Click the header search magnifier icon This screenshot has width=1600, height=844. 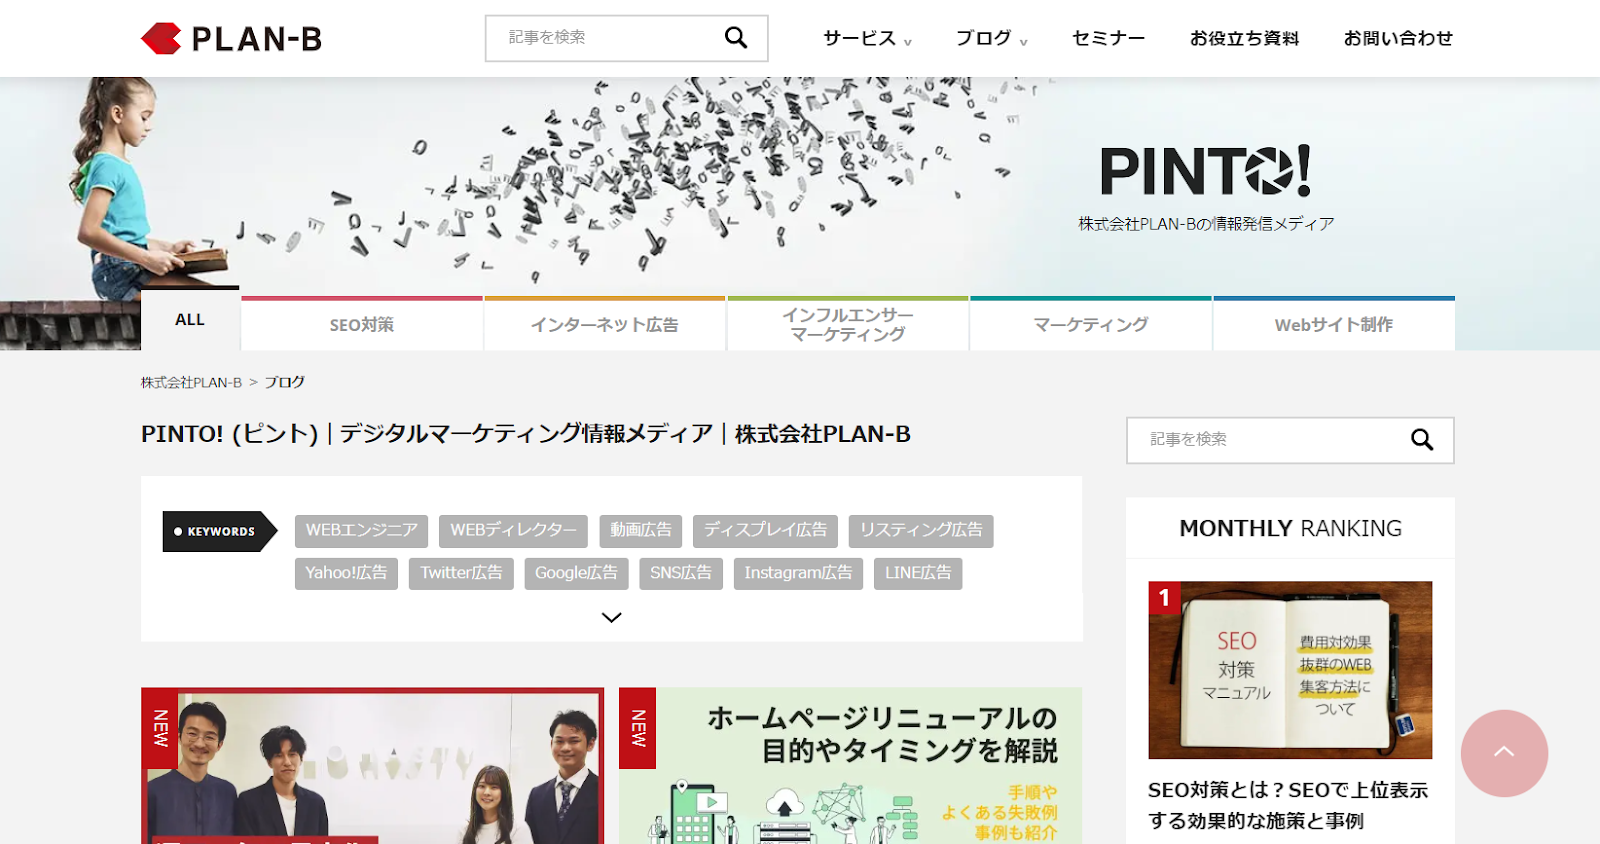coord(736,38)
